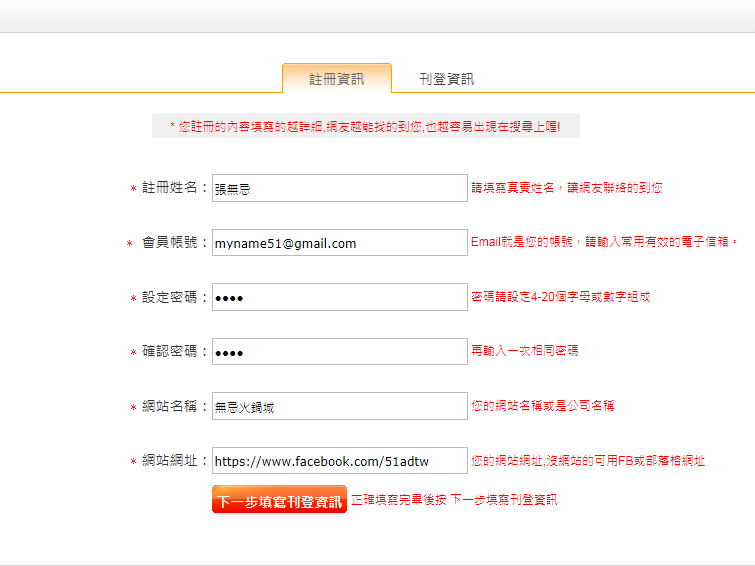Click the 網站名稱 label text
The width and height of the screenshot is (755, 566).
(175, 406)
